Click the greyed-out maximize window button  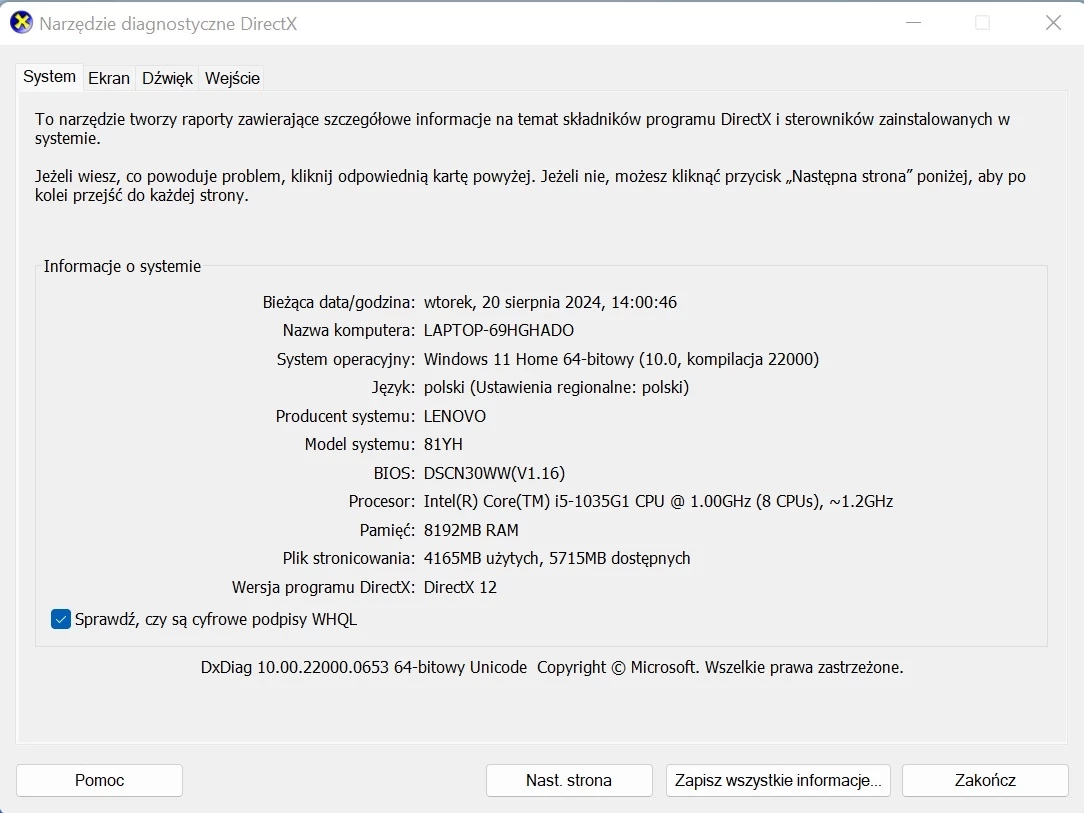coord(982,23)
